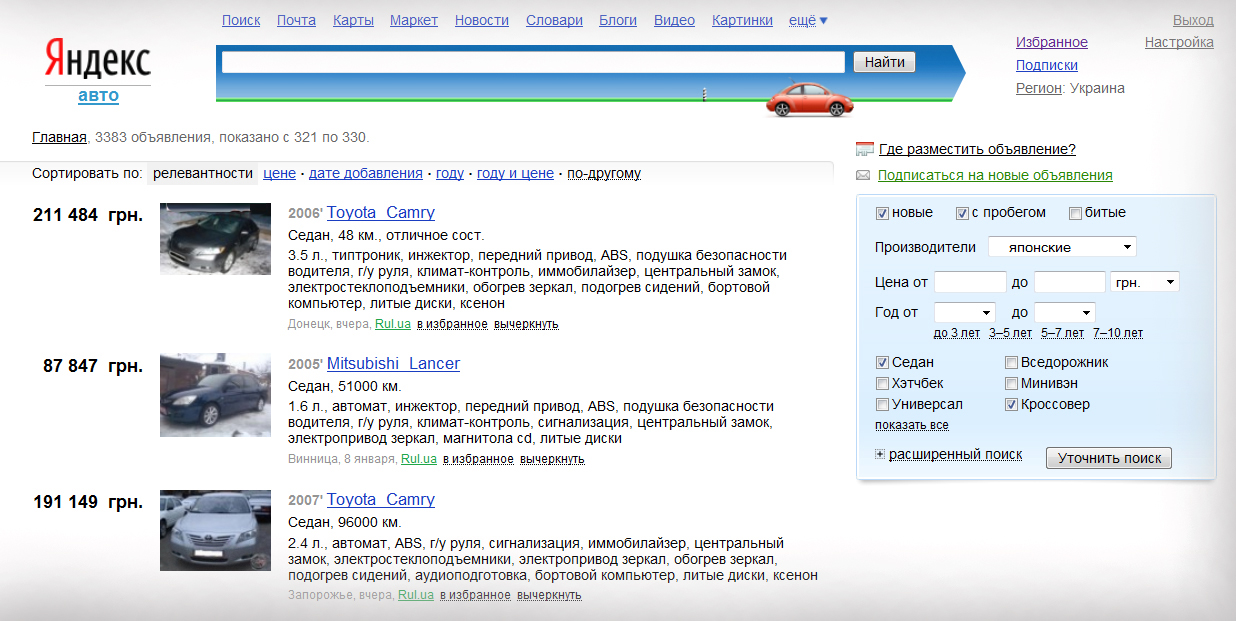Open the 2006 Toyota Camry thumbnail
Viewport: 1236px width, 621px height.
coord(215,240)
